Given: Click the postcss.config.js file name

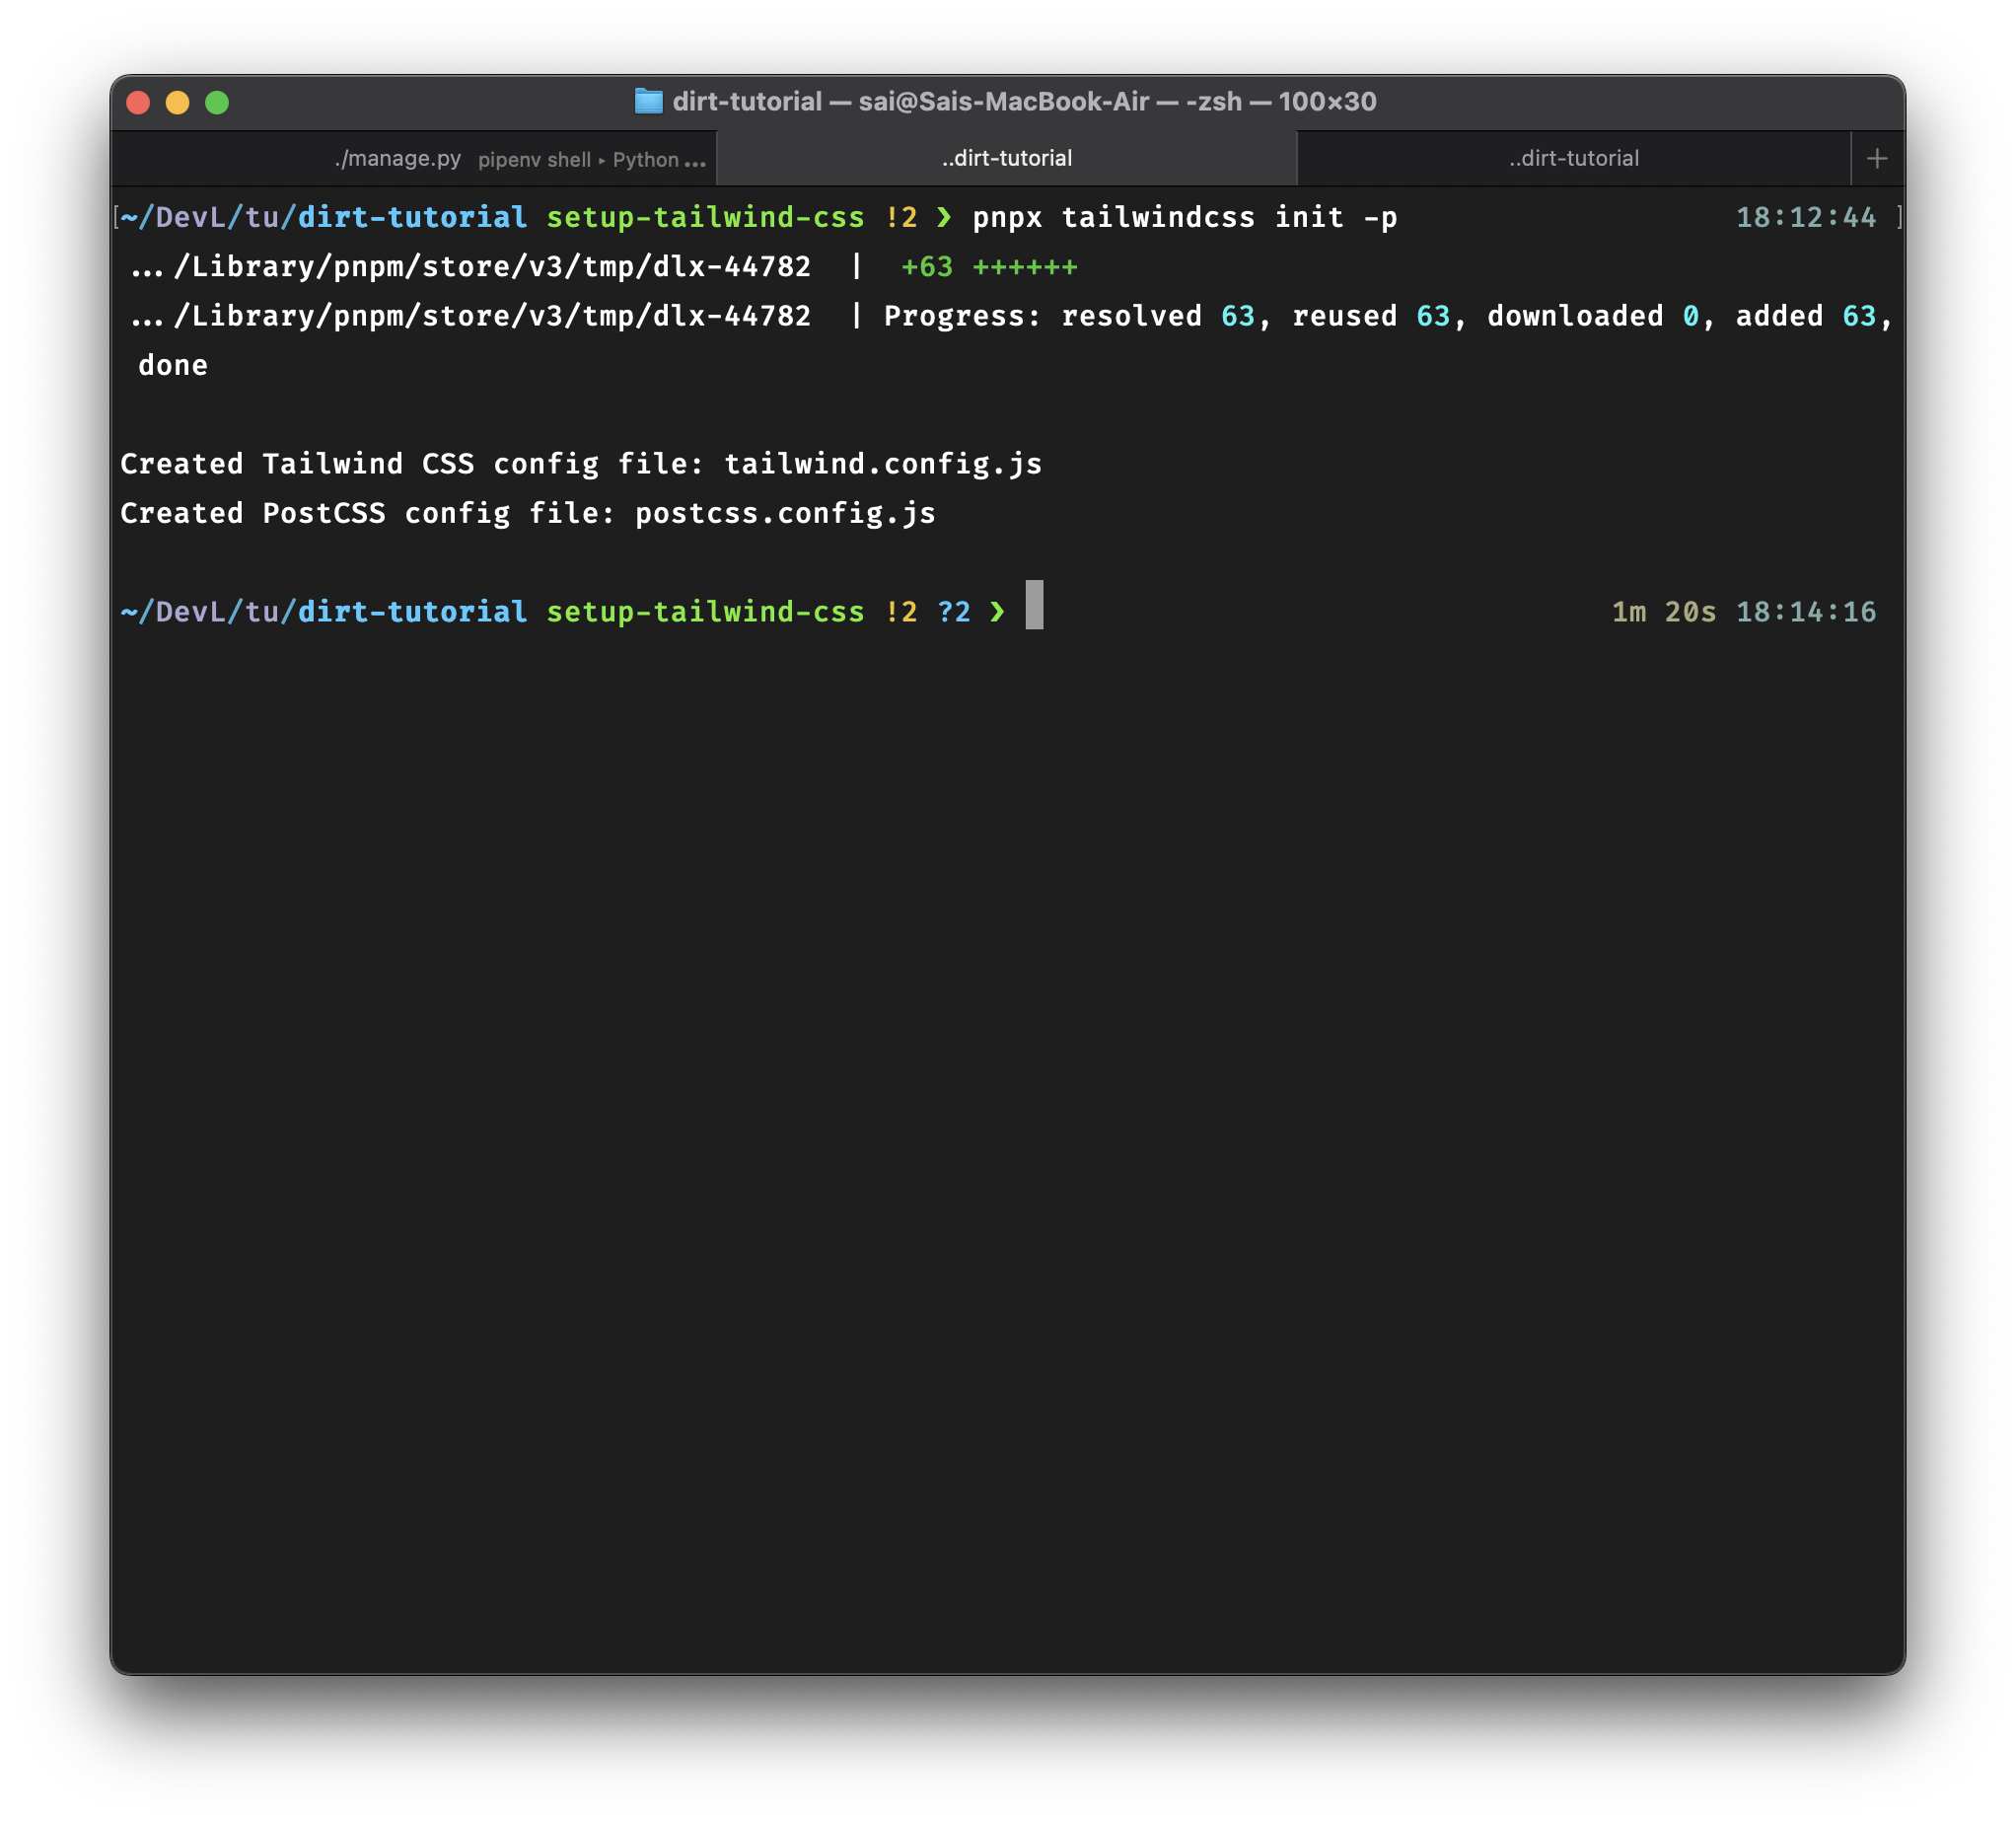Looking at the screenshot, I should [786, 512].
